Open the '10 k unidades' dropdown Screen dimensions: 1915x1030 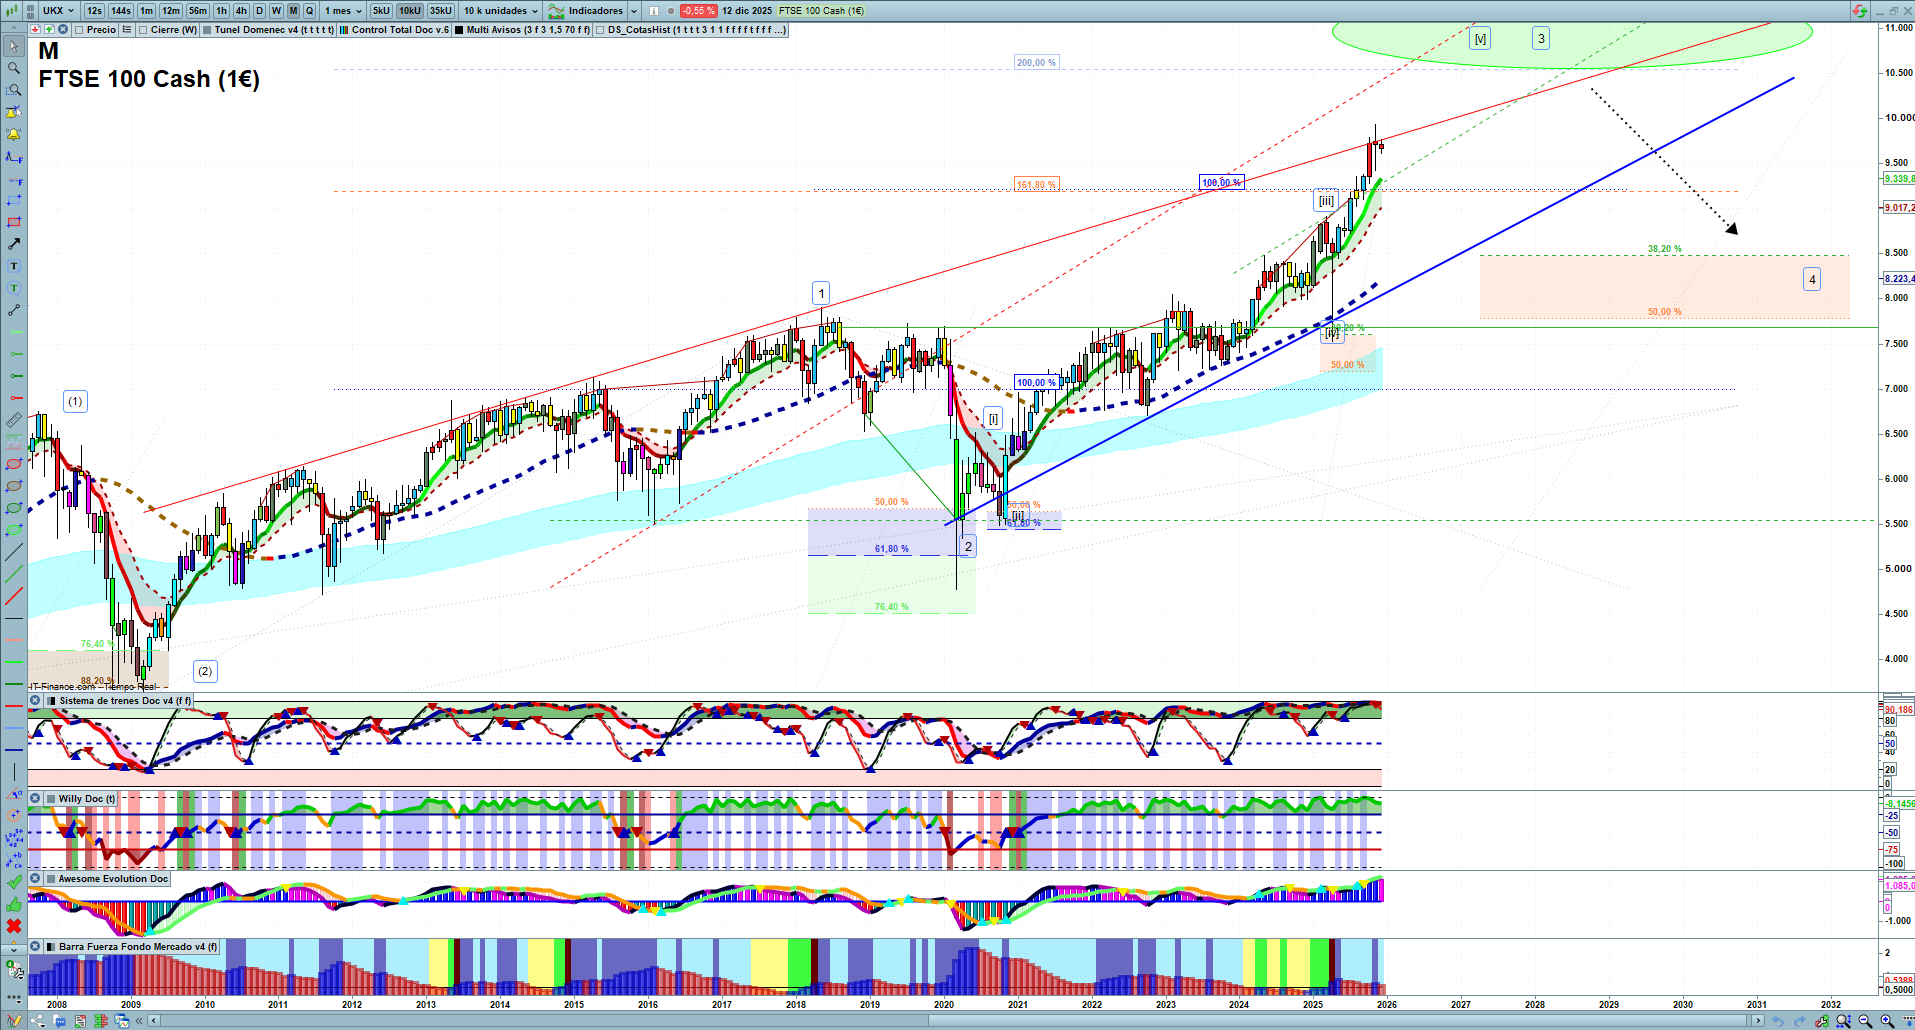coord(501,11)
